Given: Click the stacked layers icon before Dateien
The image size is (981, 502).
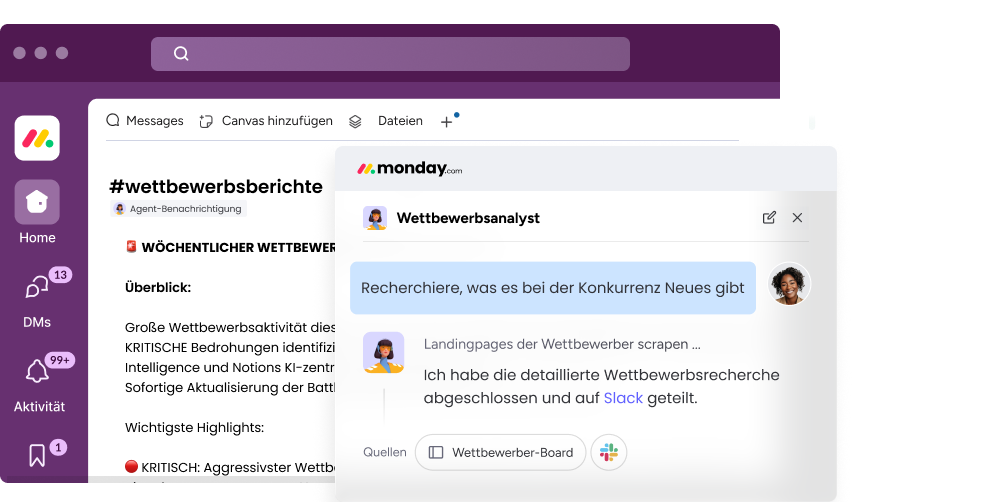Looking at the screenshot, I should 355,121.
